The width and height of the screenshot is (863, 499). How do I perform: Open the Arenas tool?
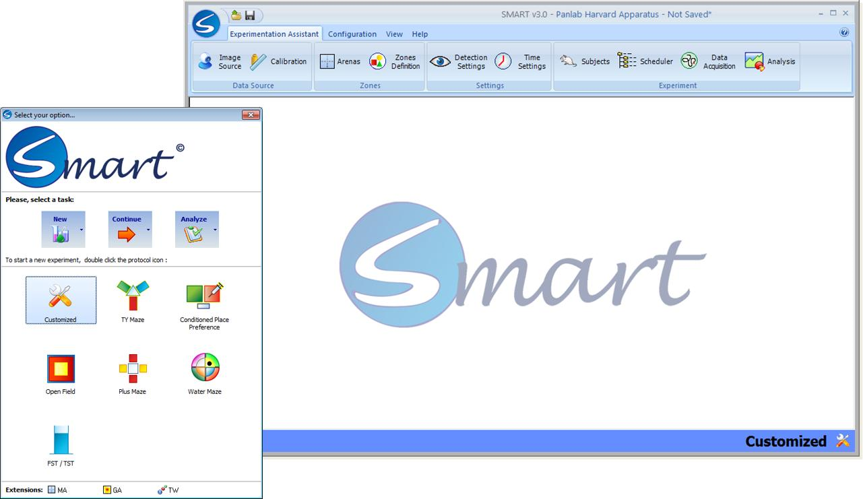[340, 62]
